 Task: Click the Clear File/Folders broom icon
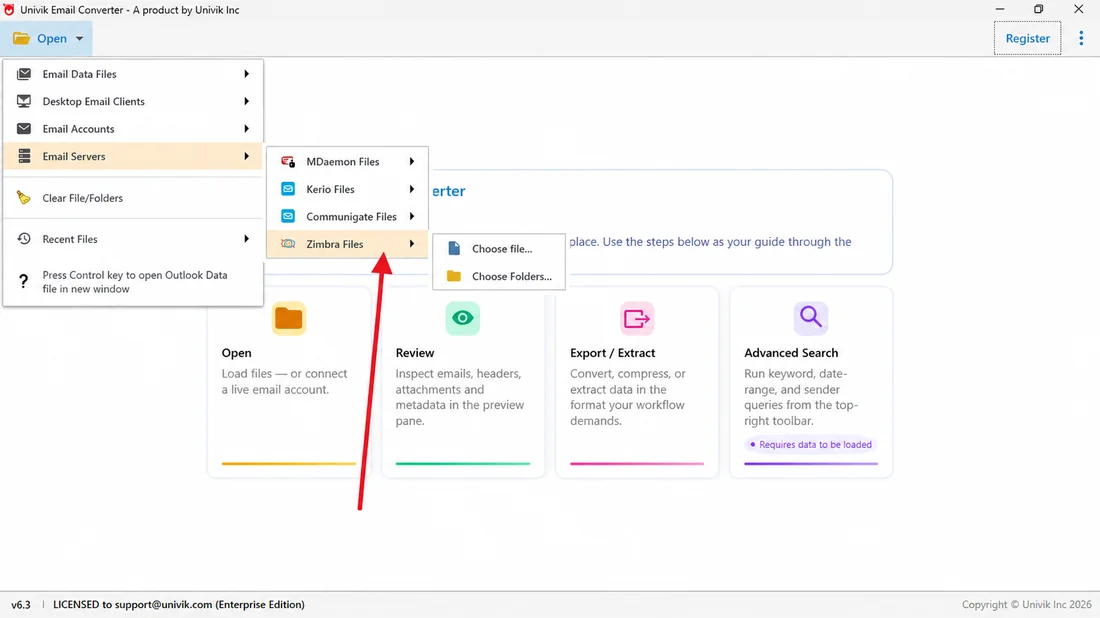pyautogui.click(x=24, y=198)
